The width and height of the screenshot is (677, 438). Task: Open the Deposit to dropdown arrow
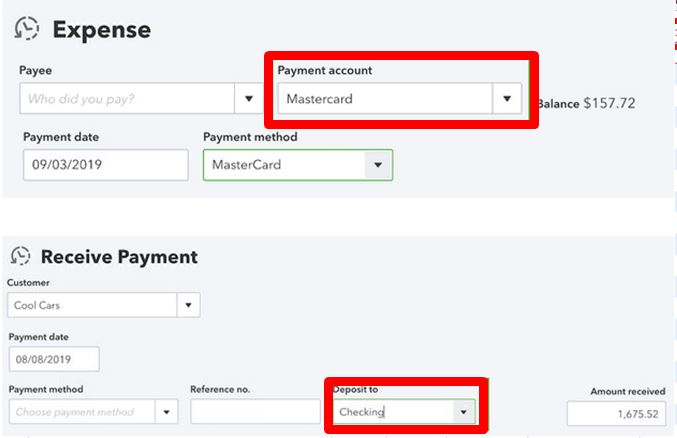[464, 412]
